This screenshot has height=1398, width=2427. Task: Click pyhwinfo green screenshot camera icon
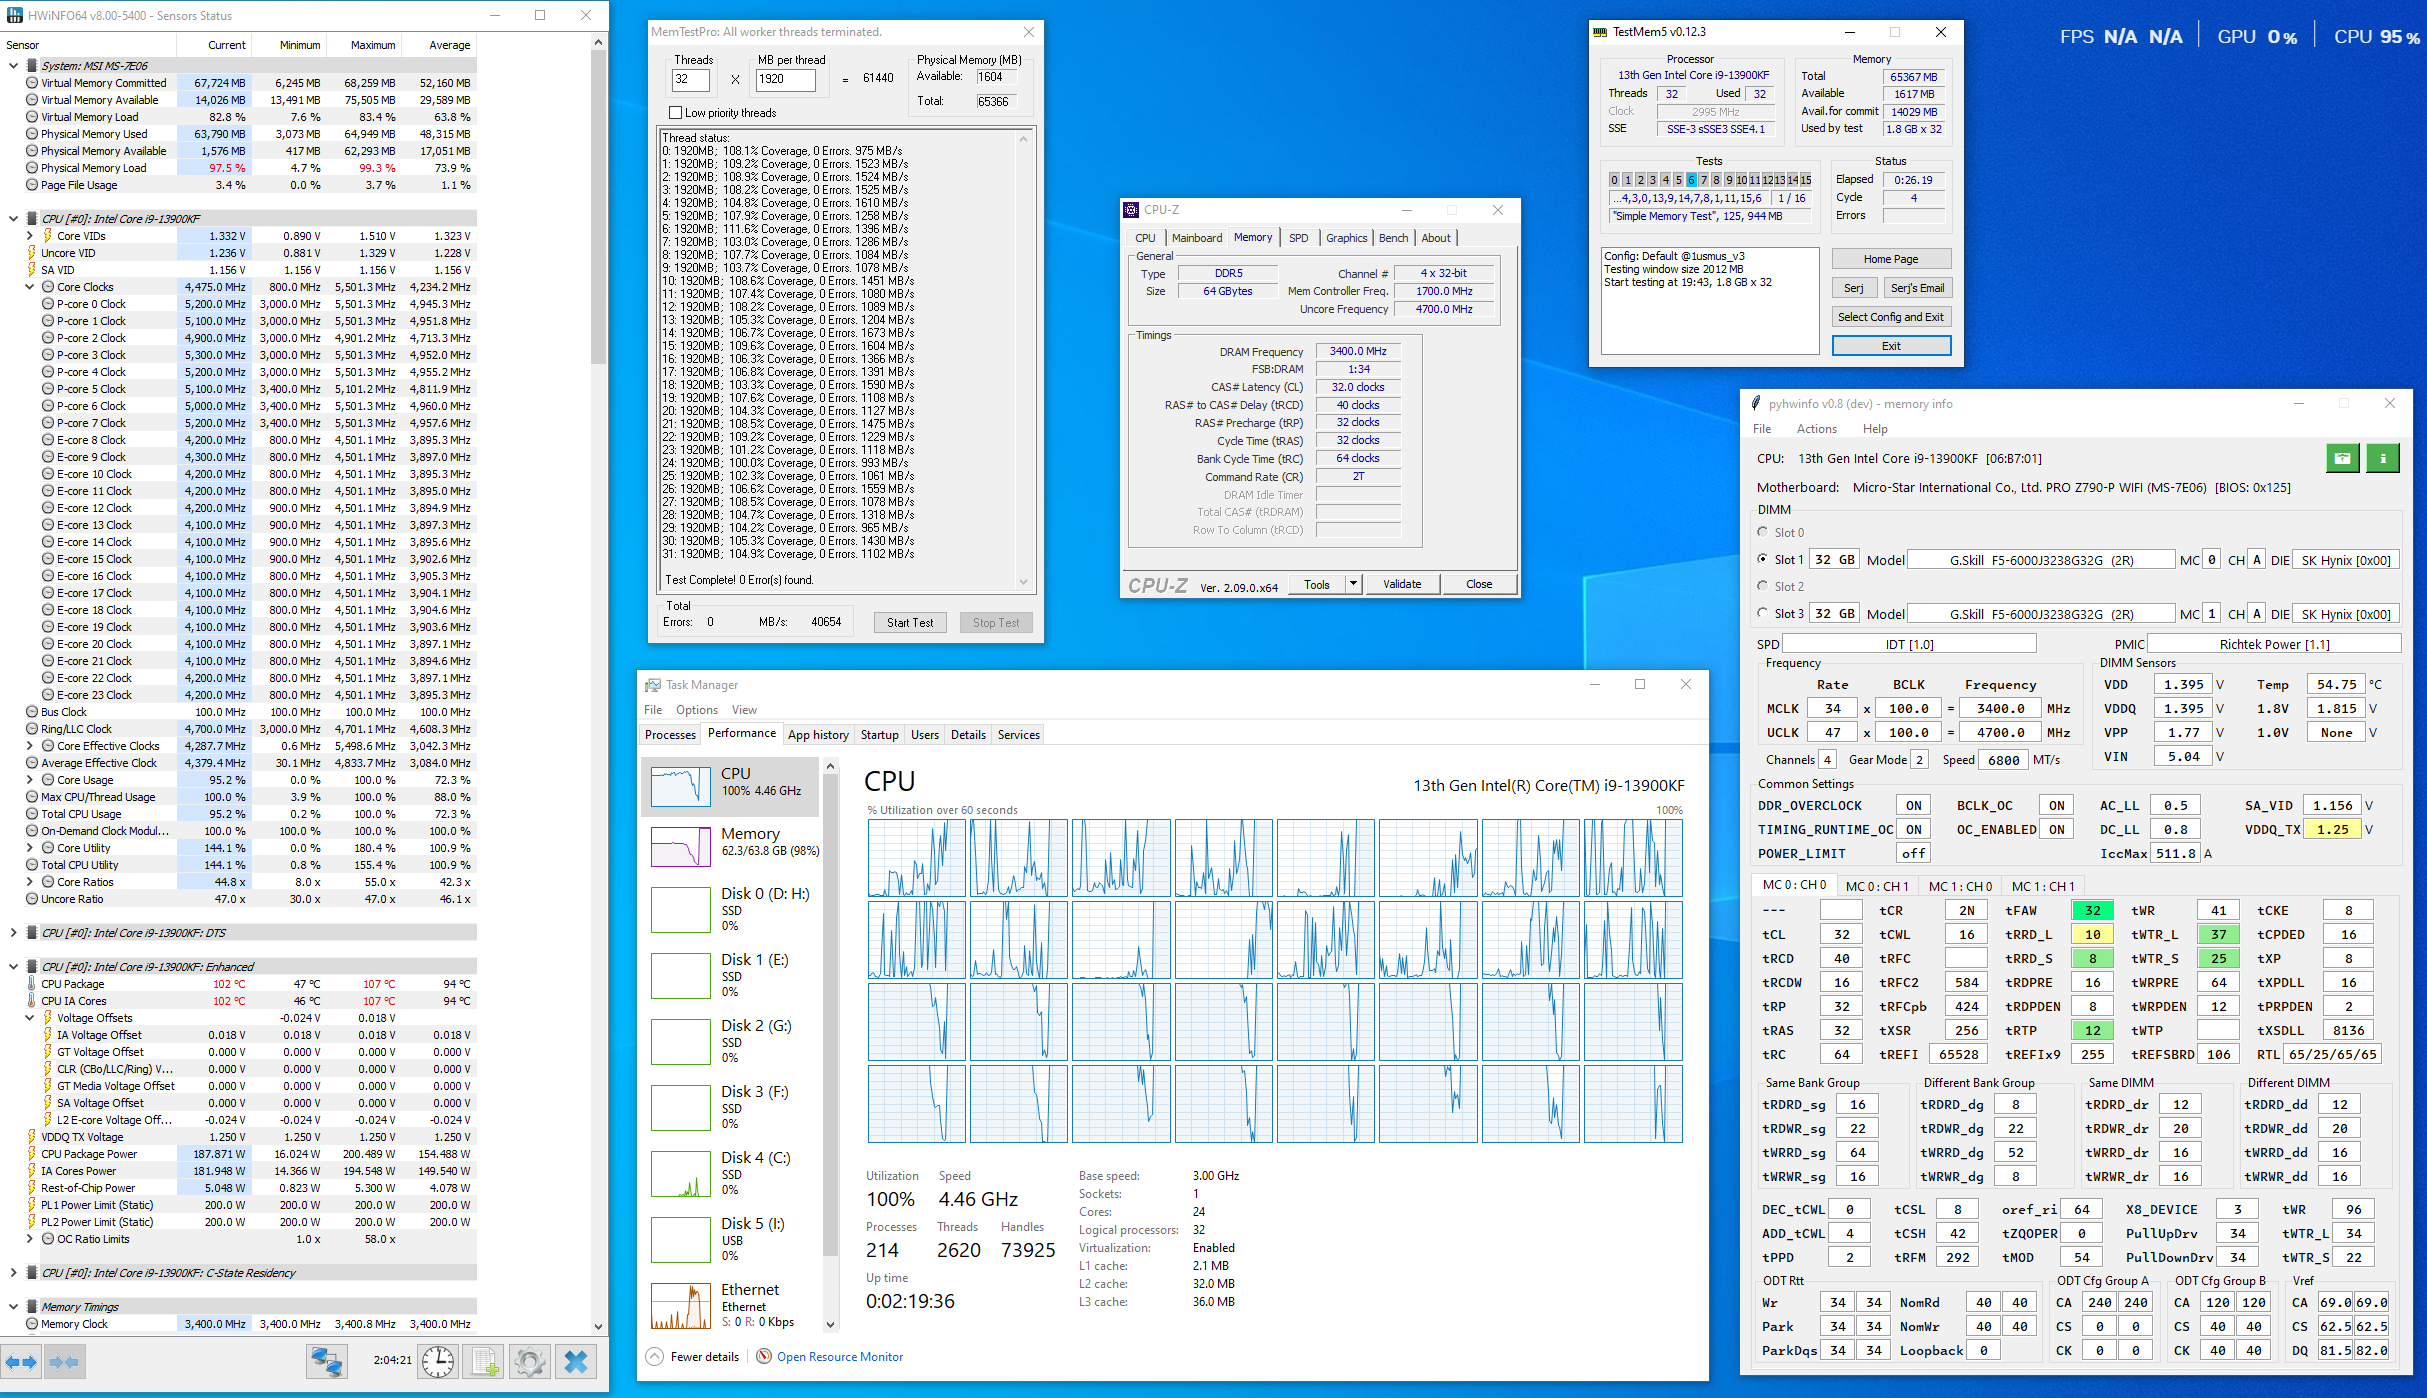click(2343, 458)
